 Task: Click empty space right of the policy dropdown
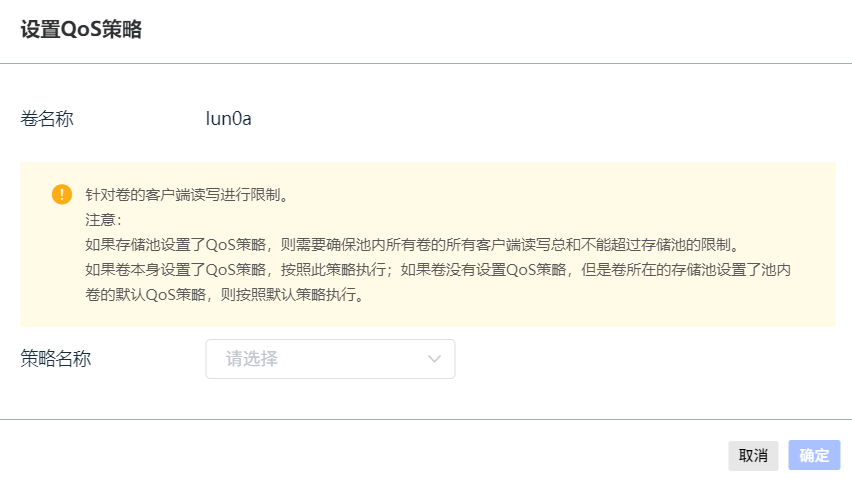[640, 359]
